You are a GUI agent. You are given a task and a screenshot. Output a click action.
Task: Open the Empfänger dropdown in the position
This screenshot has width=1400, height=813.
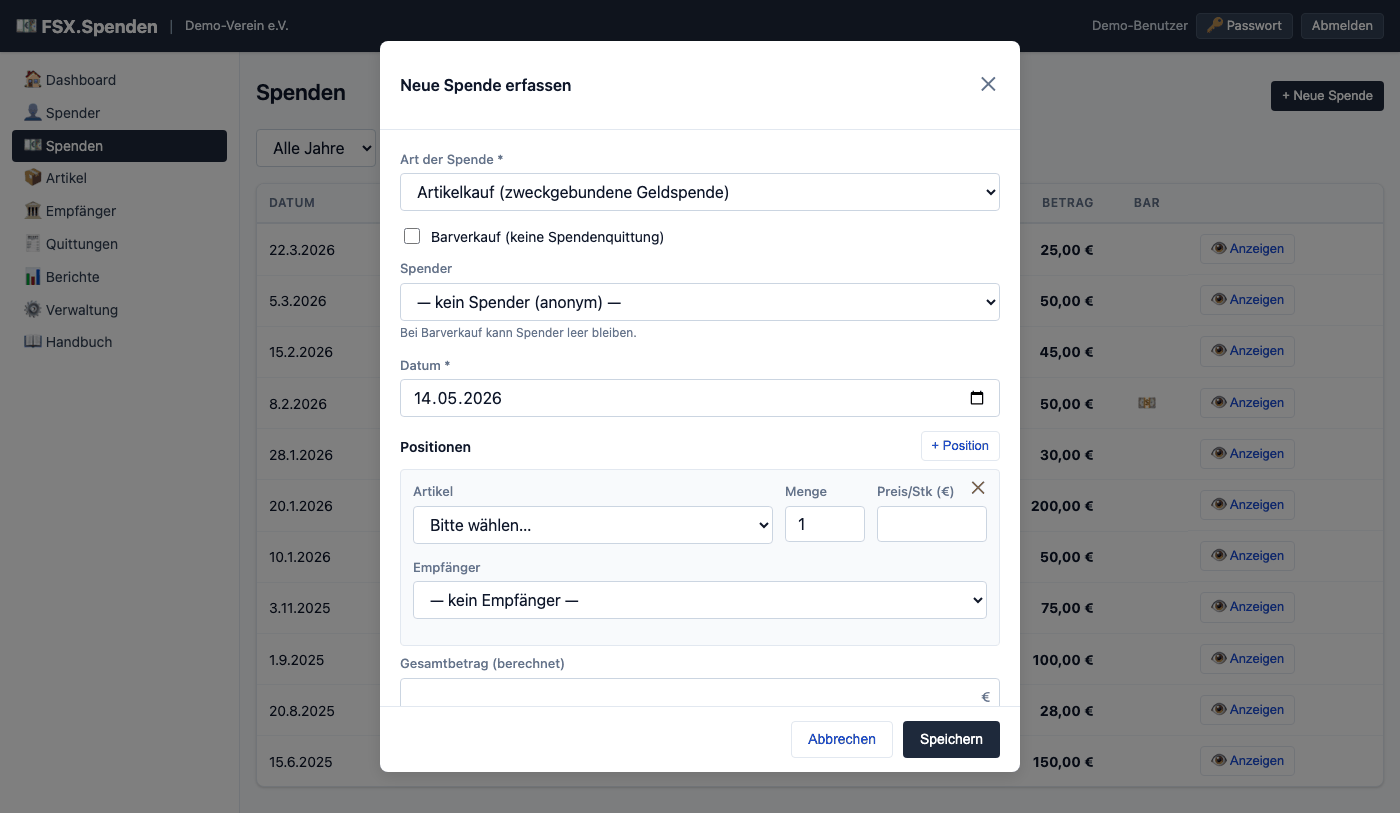pos(700,600)
